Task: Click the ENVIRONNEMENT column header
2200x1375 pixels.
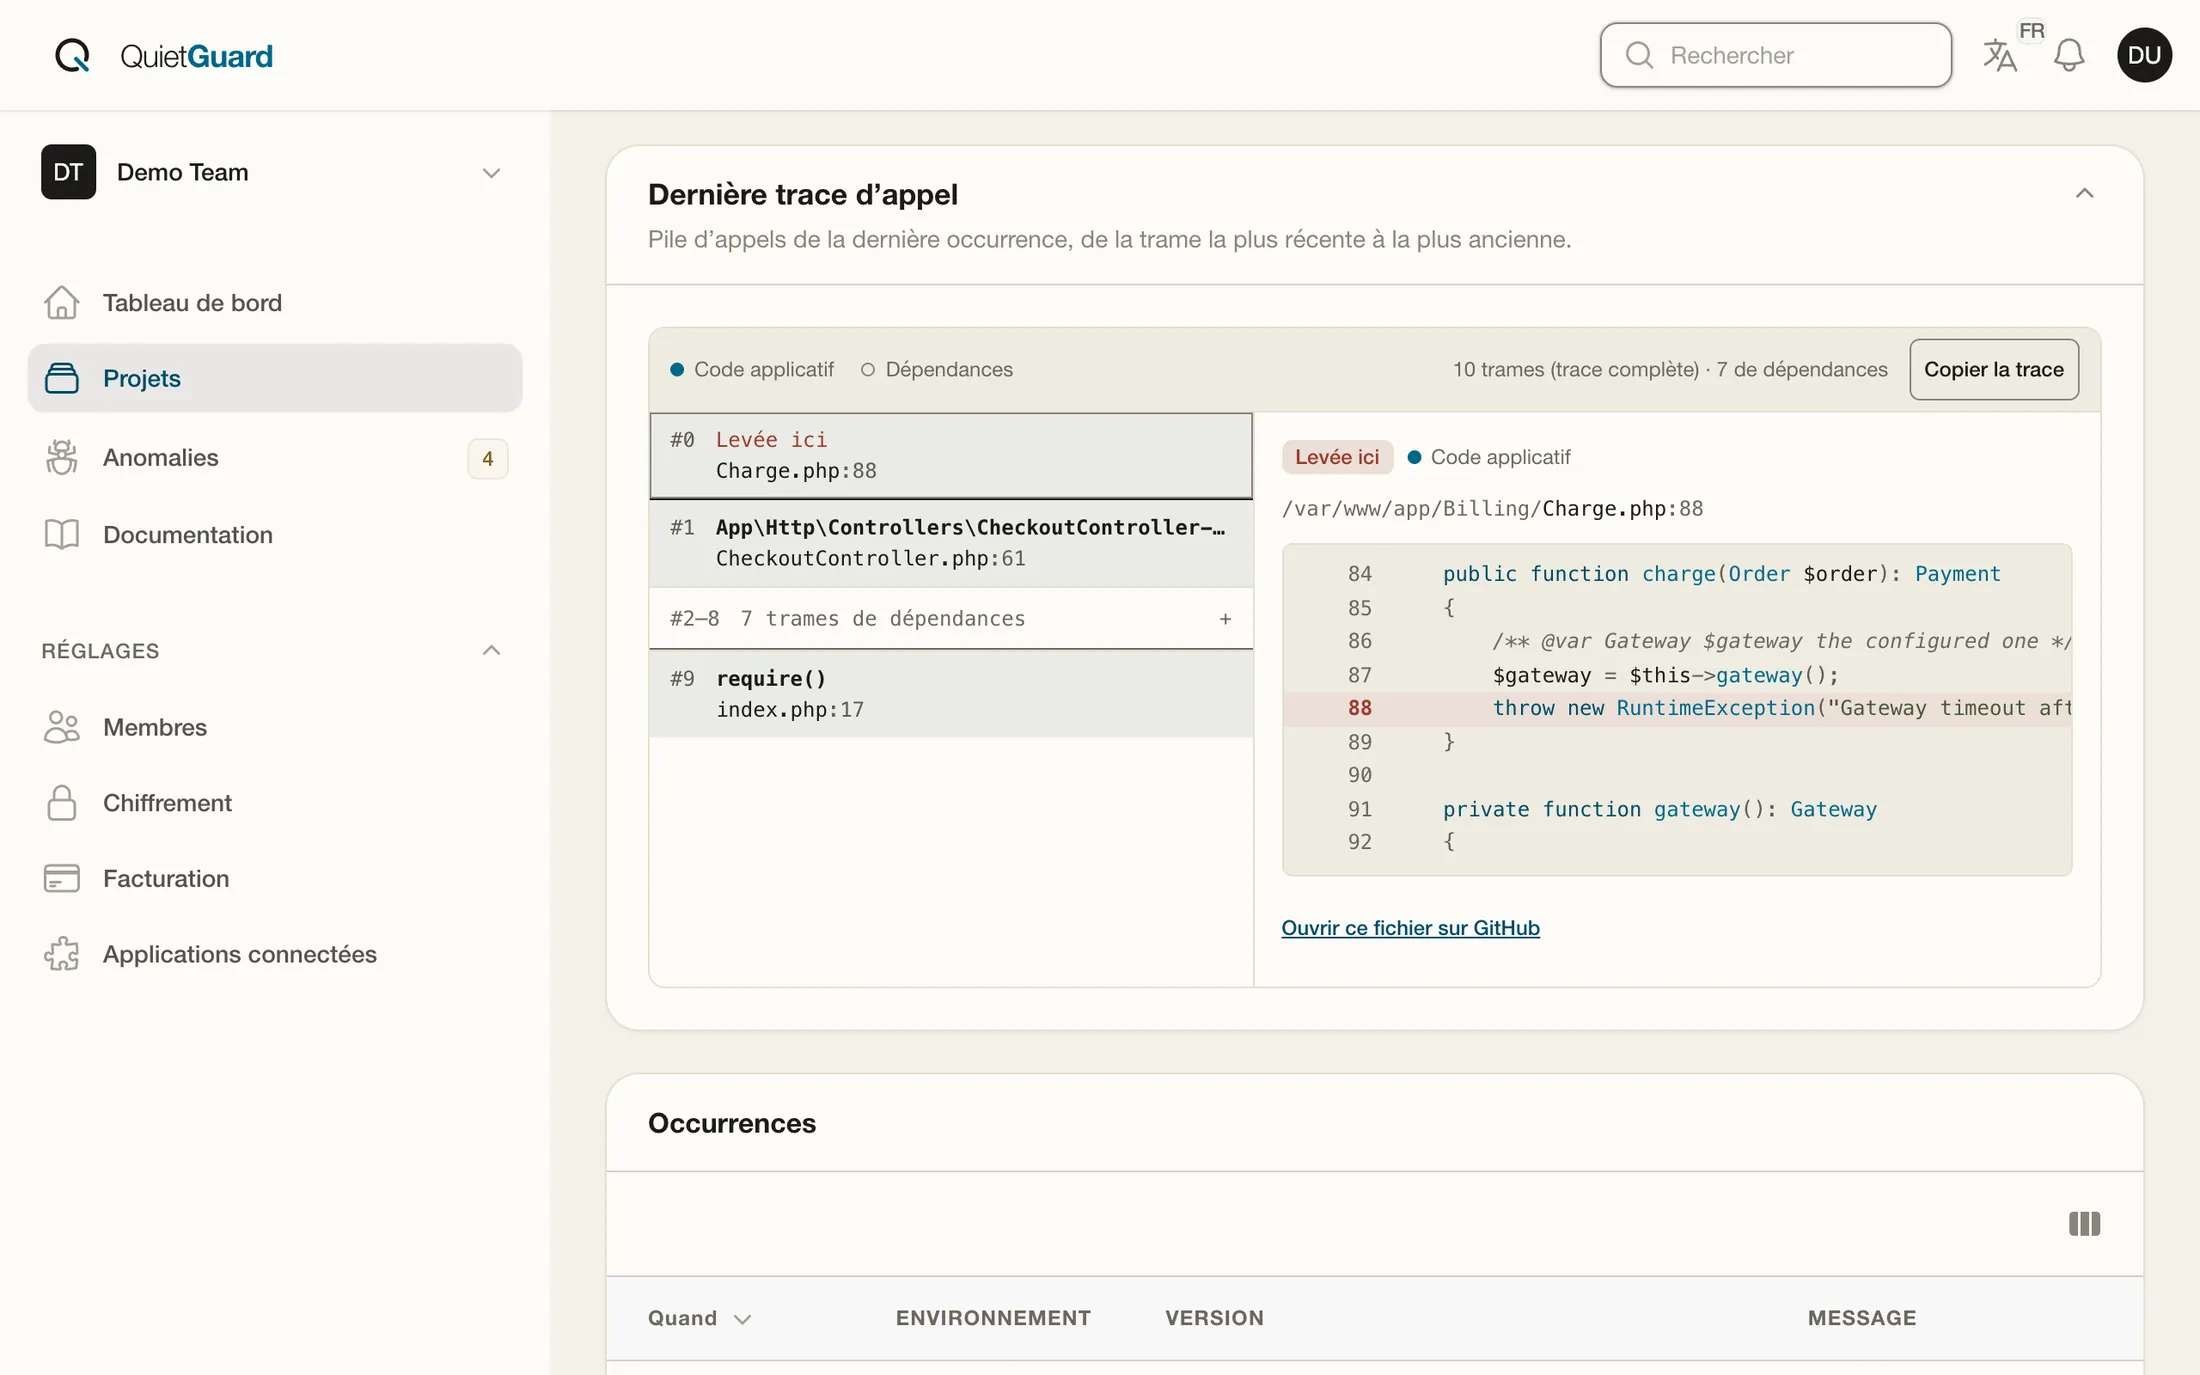Action: tap(993, 1318)
